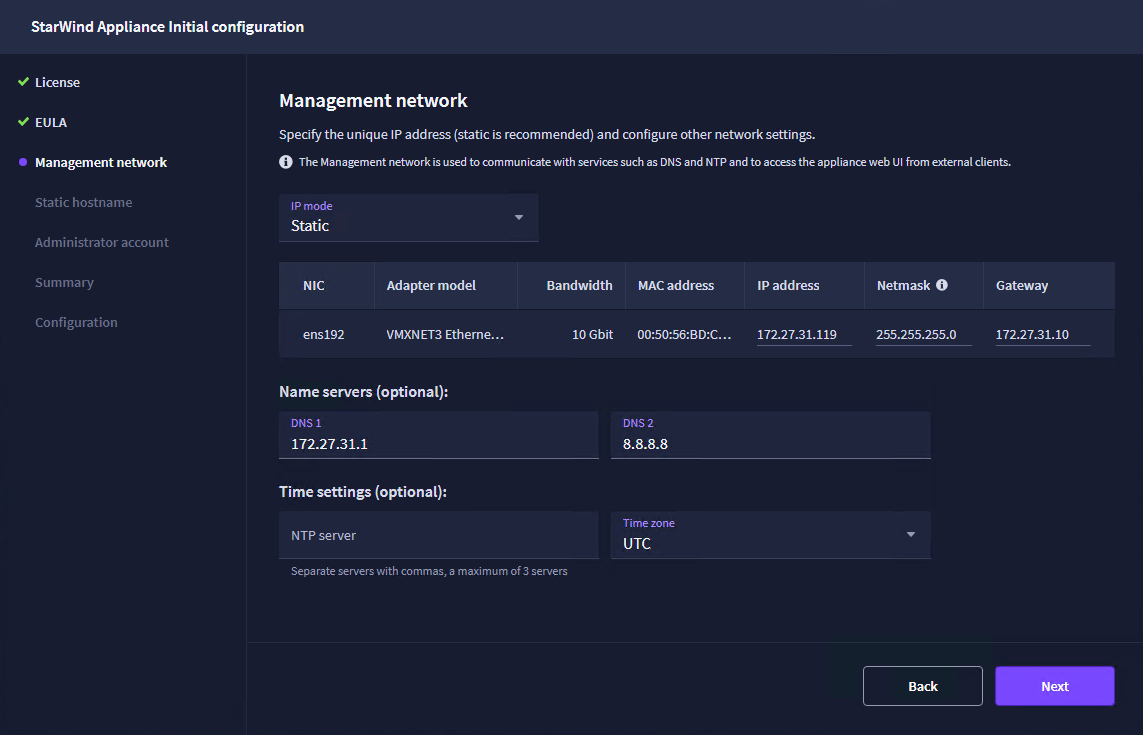Screen dimensions: 1143x735
Task: Open the IP mode dropdown
Action: pyautogui.click(x=408, y=217)
